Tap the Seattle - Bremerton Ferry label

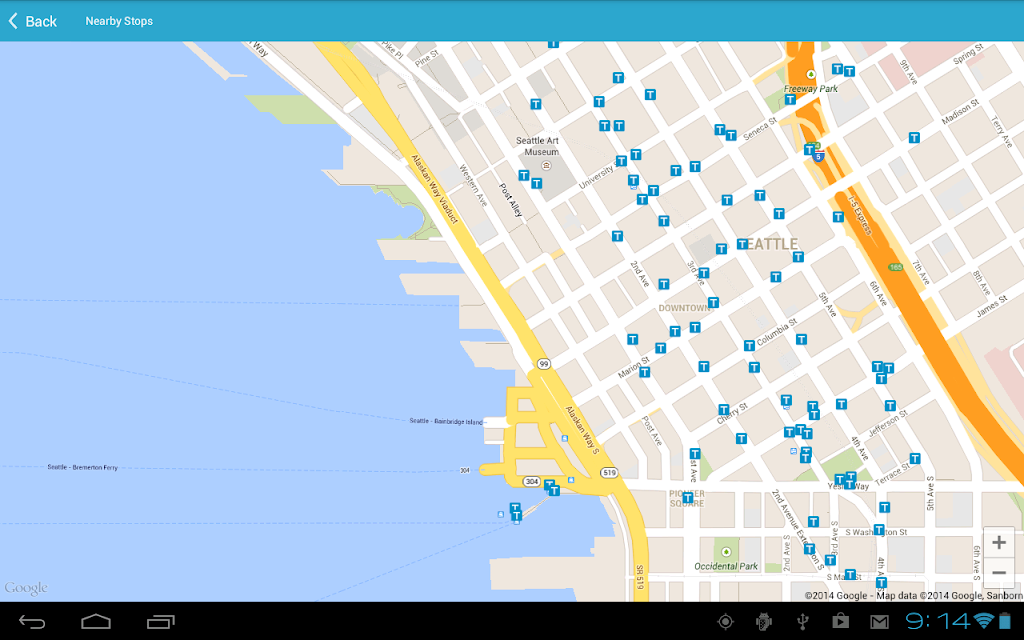(83, 468)
